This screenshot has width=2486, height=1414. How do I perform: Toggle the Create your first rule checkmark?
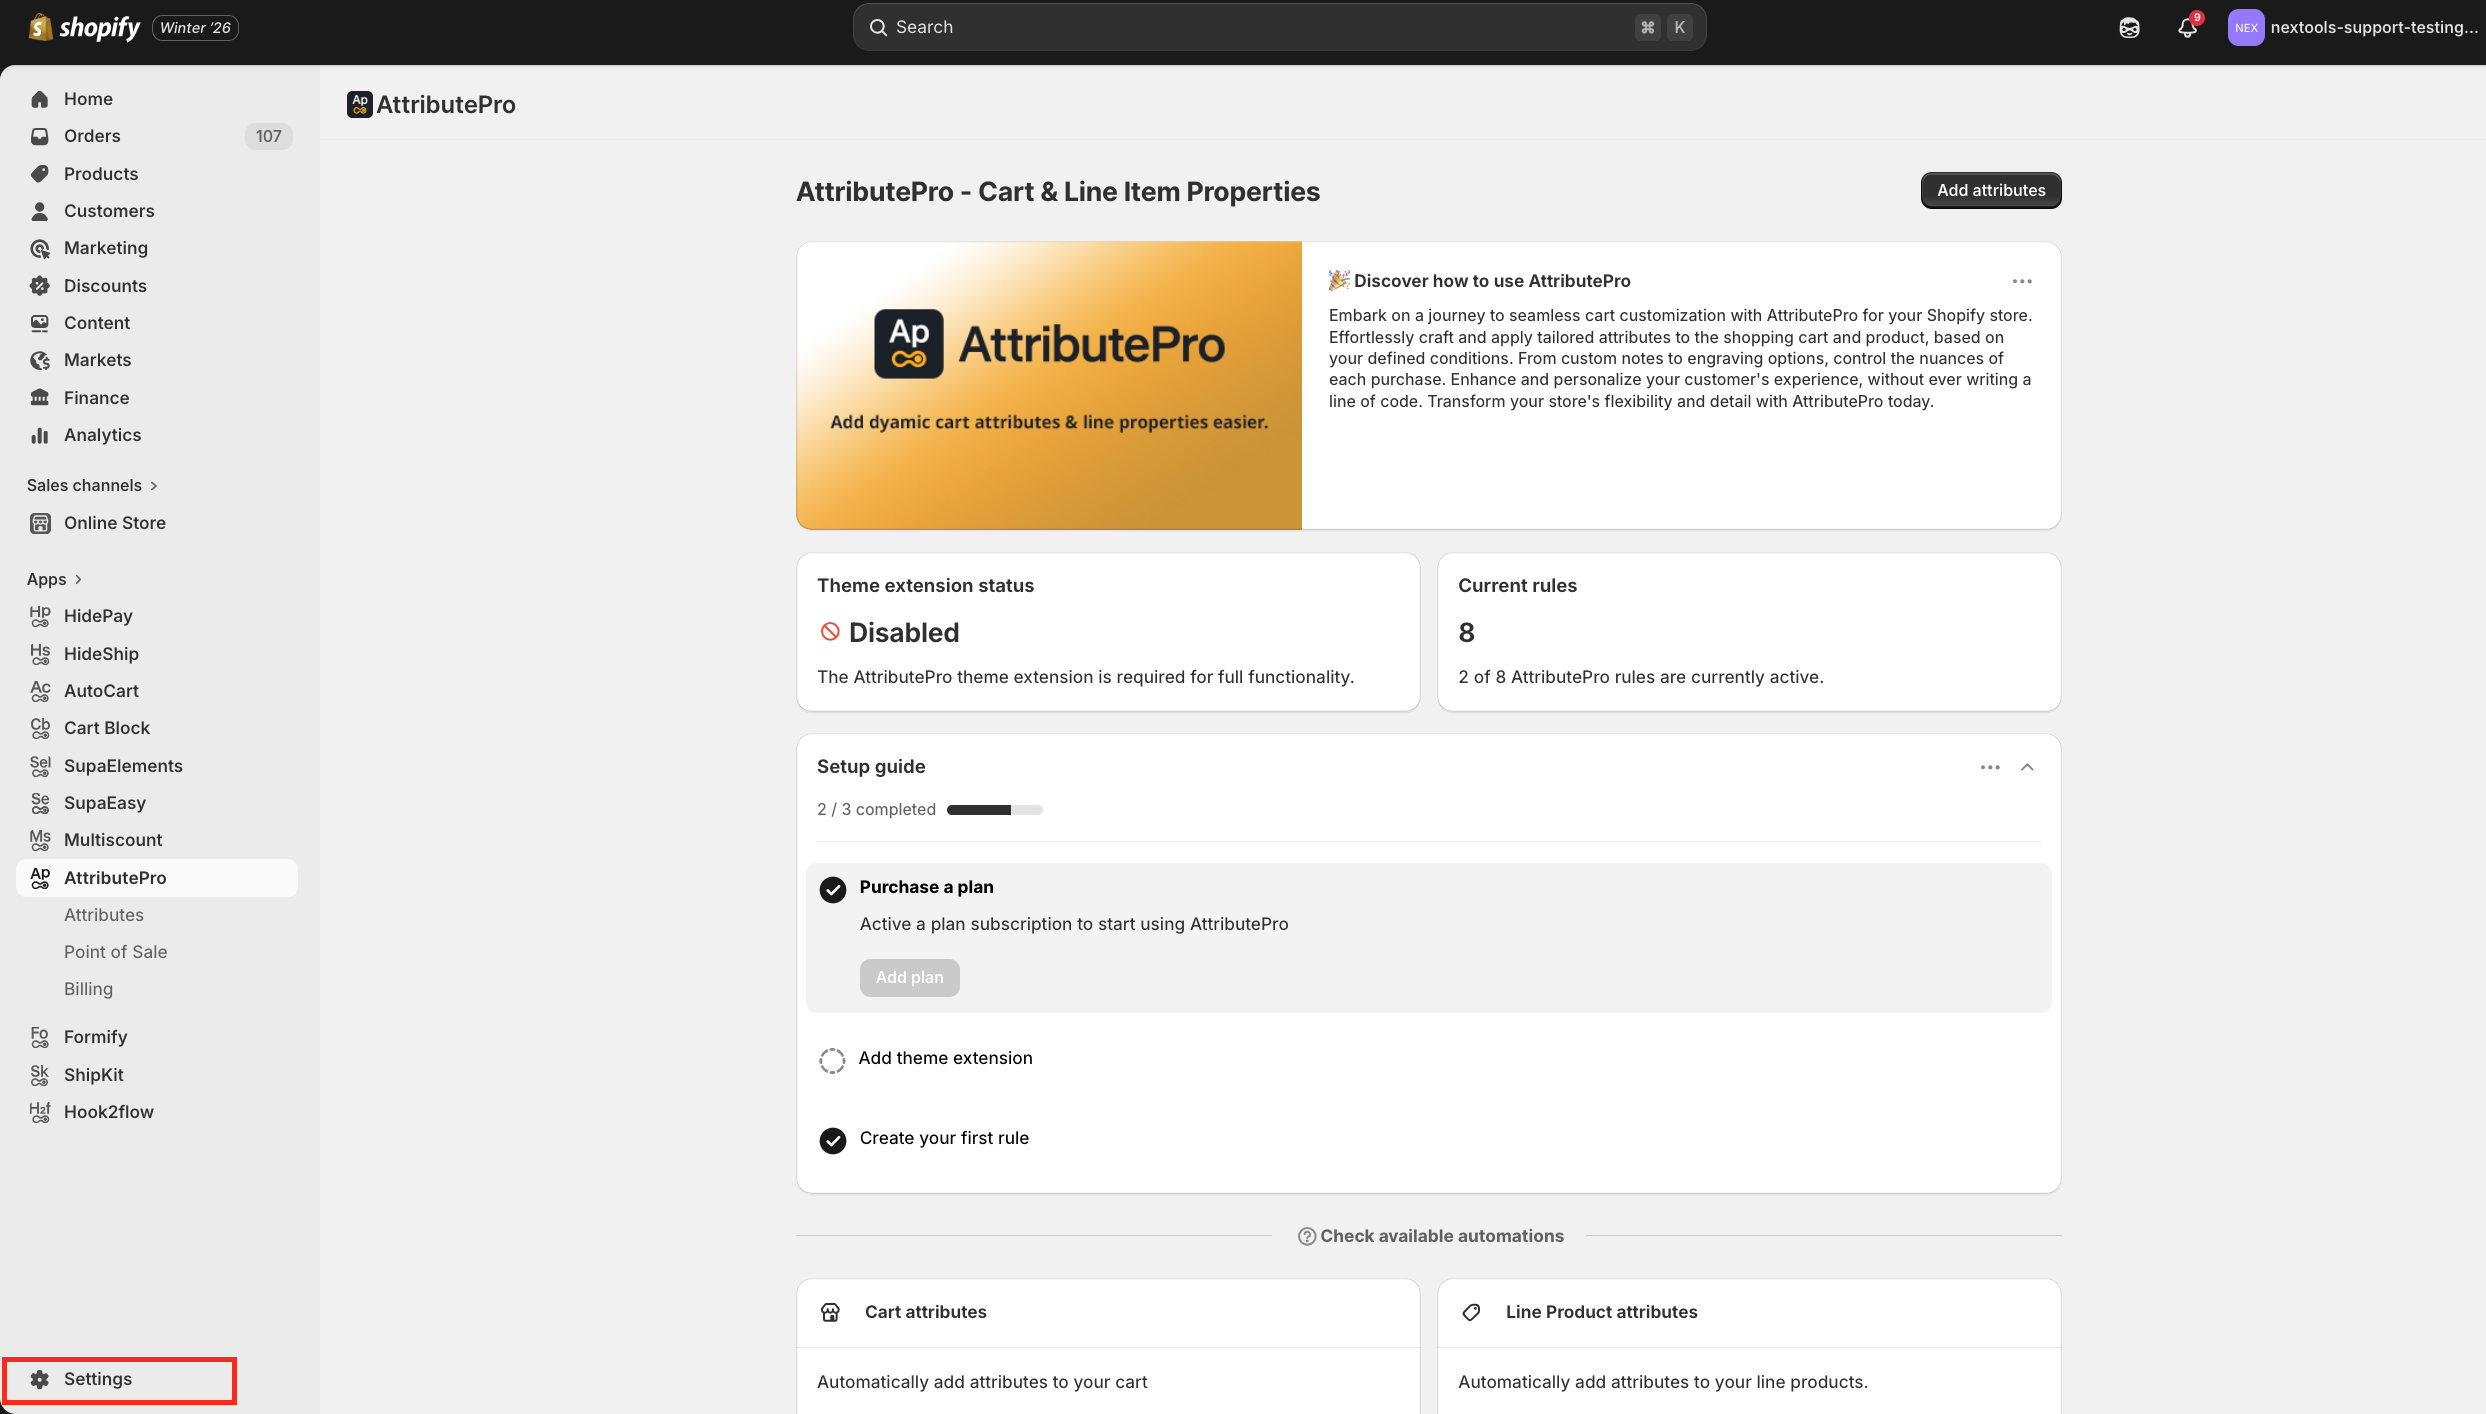[832, 1140]
